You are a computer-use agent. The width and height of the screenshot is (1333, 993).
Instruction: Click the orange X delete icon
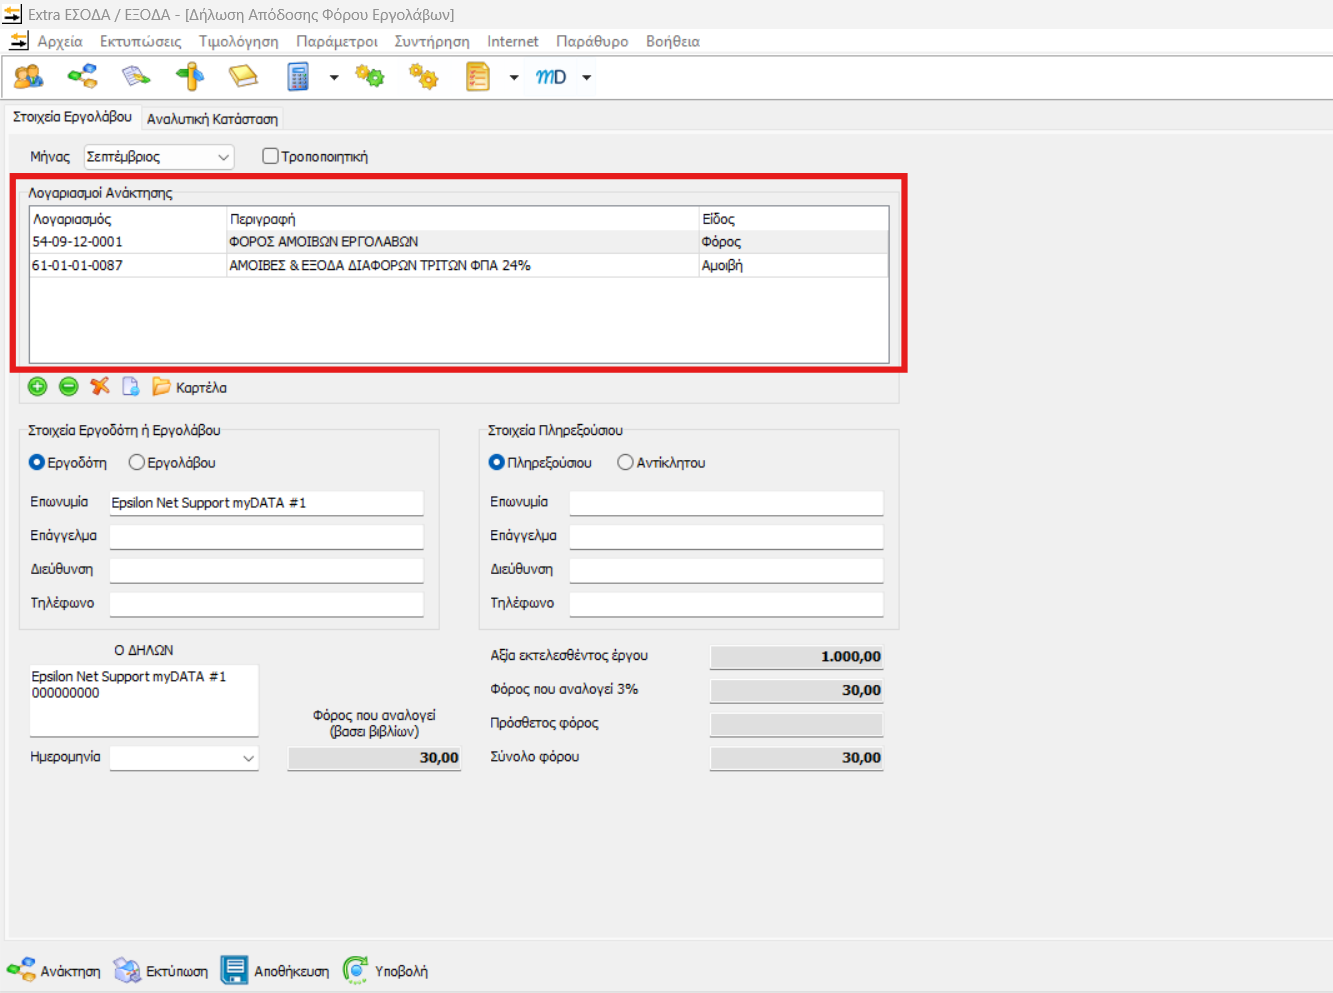(100, 387)
